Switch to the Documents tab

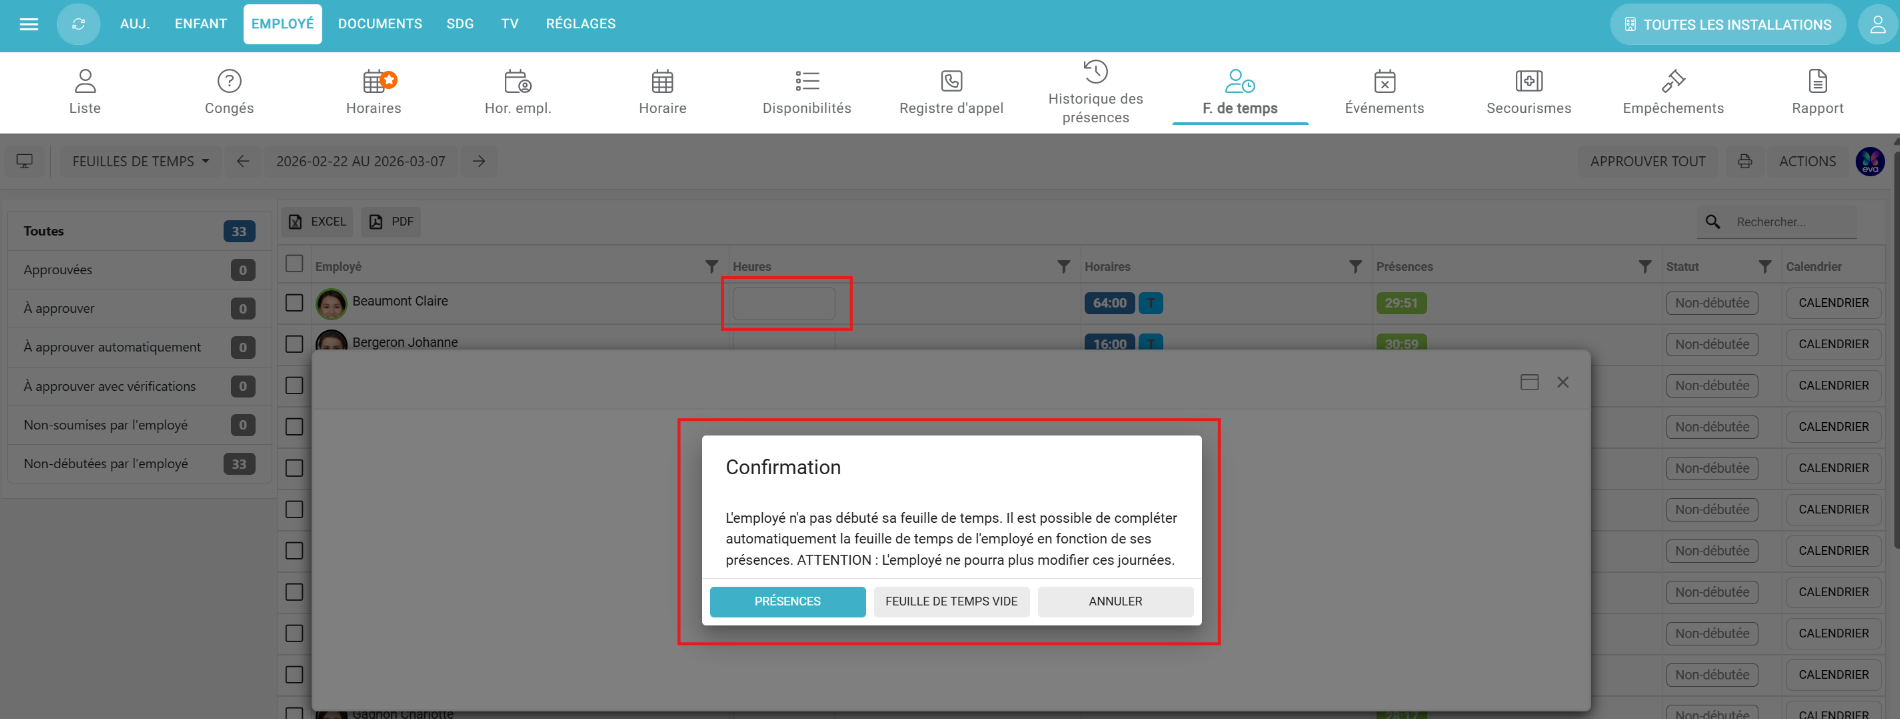(x=380, y=24)
